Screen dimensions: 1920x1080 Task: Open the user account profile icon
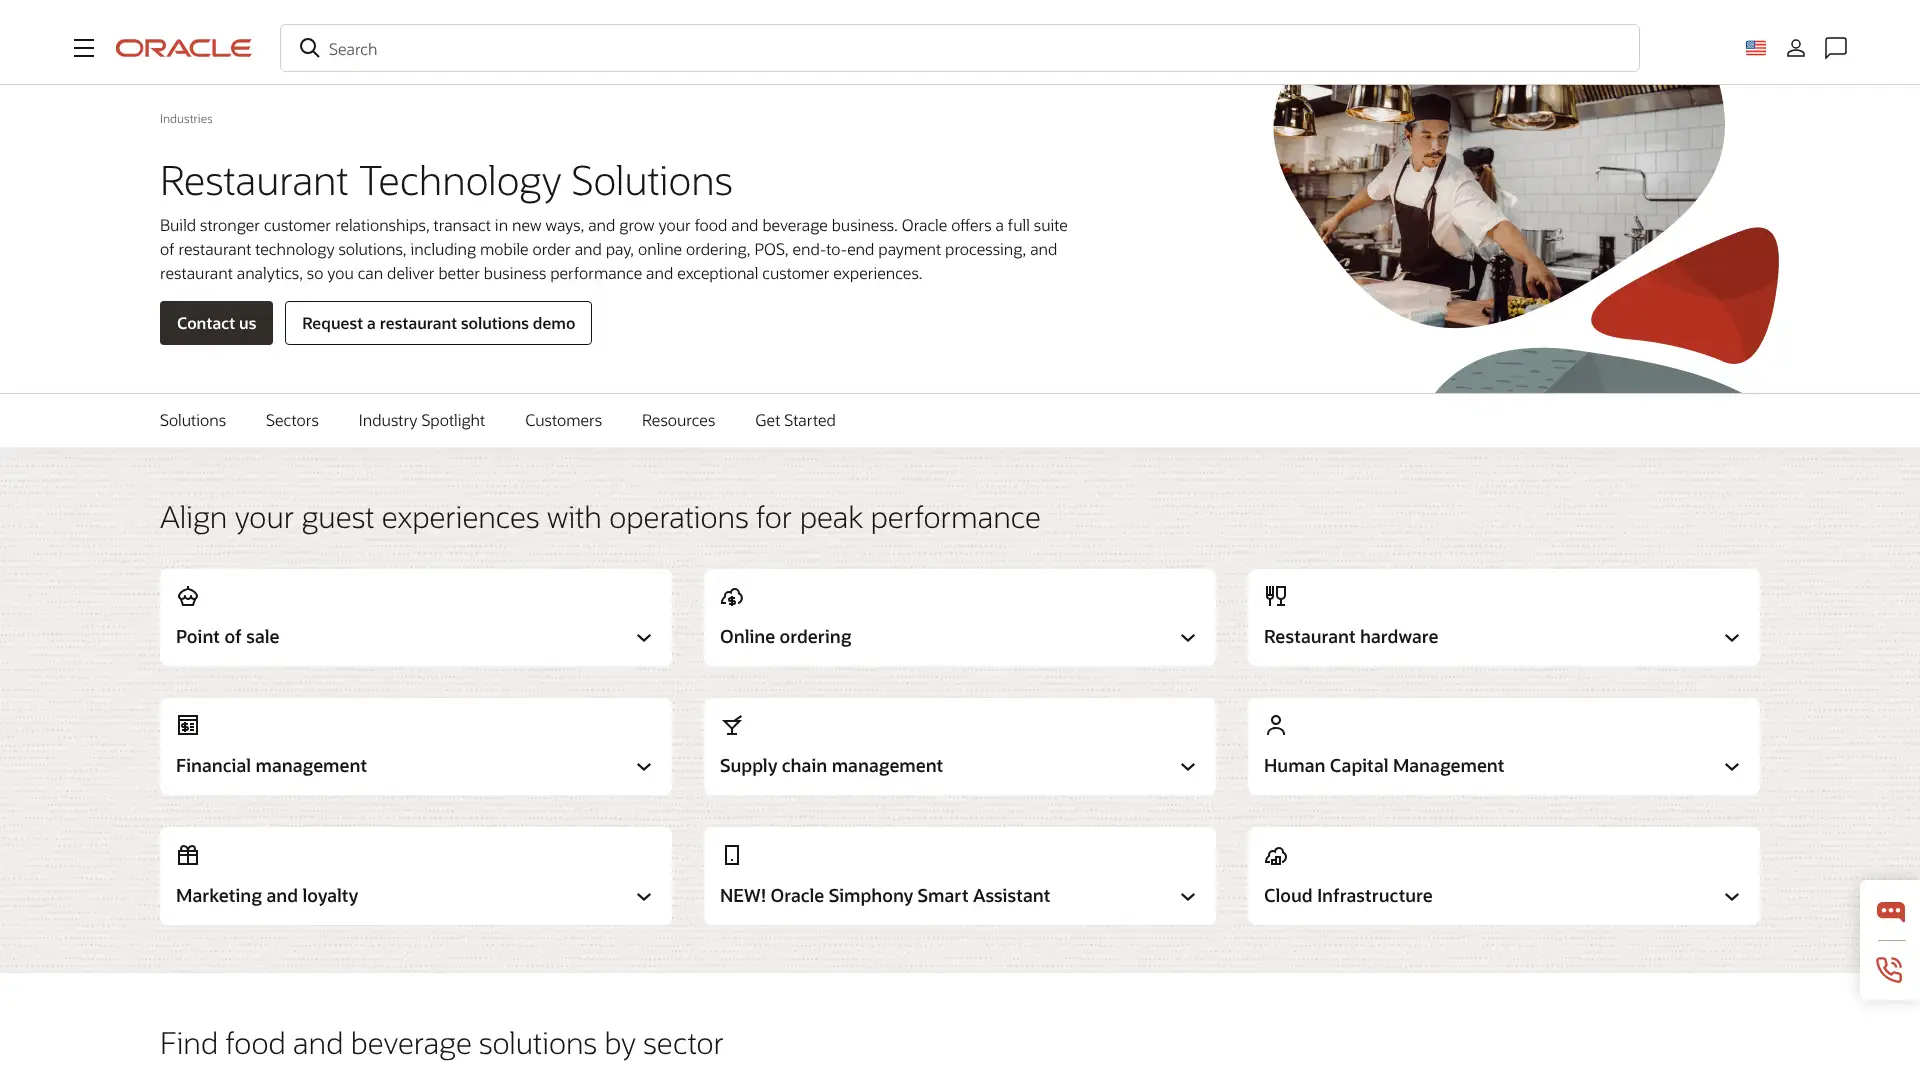point(1796,48)
